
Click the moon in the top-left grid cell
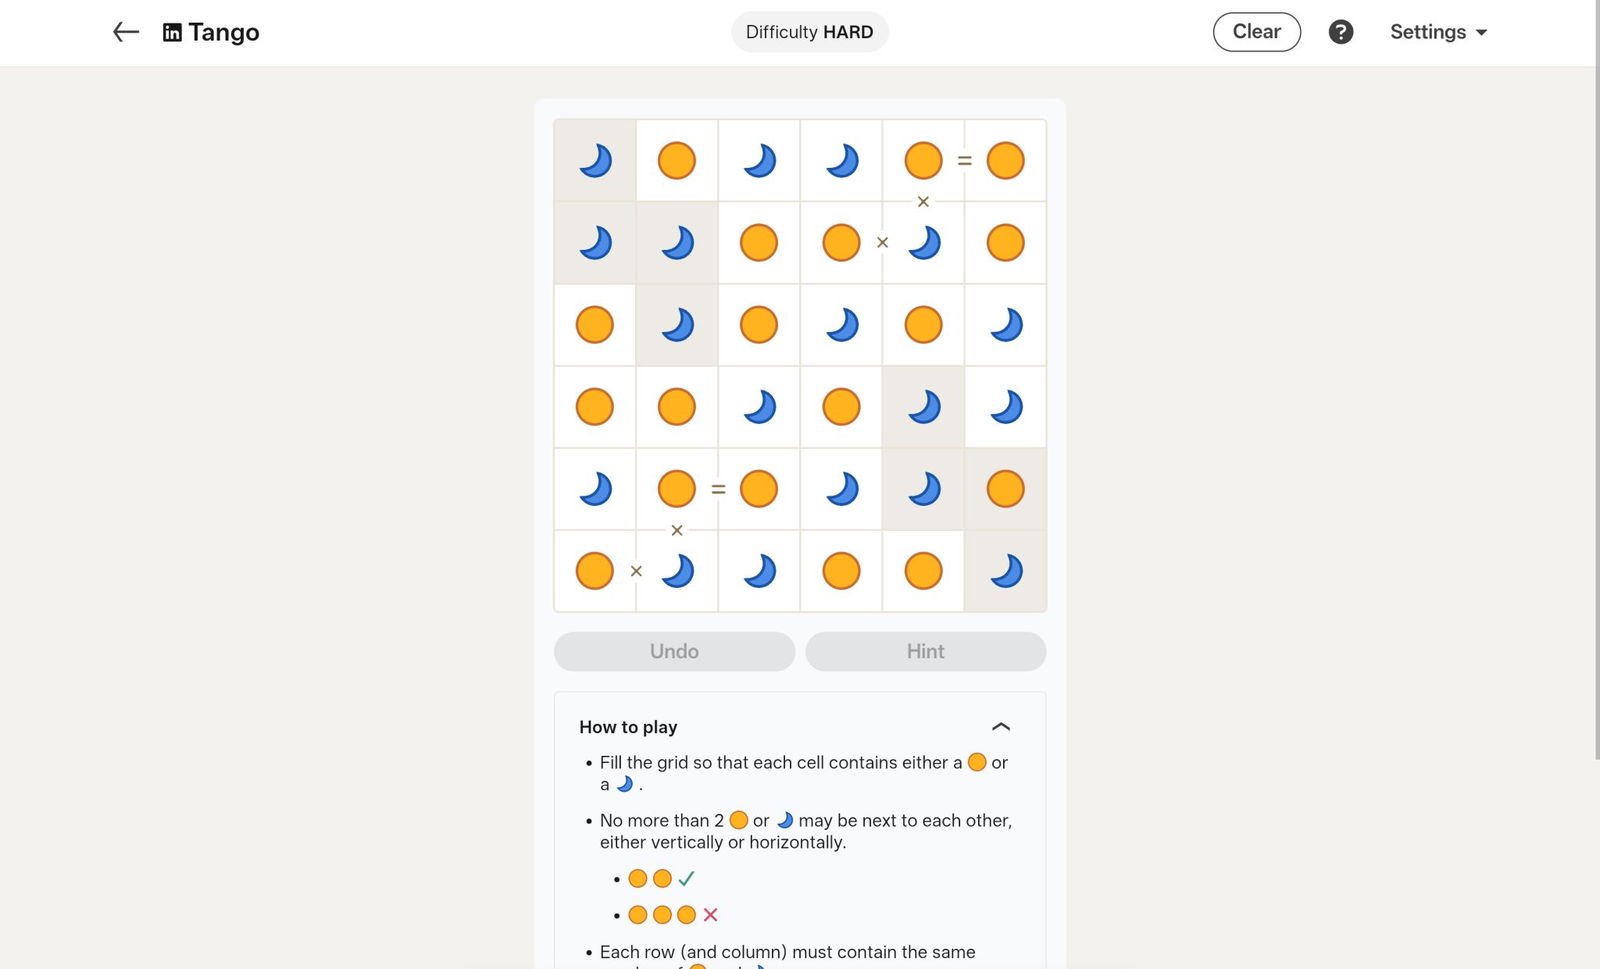pos(595,161)
